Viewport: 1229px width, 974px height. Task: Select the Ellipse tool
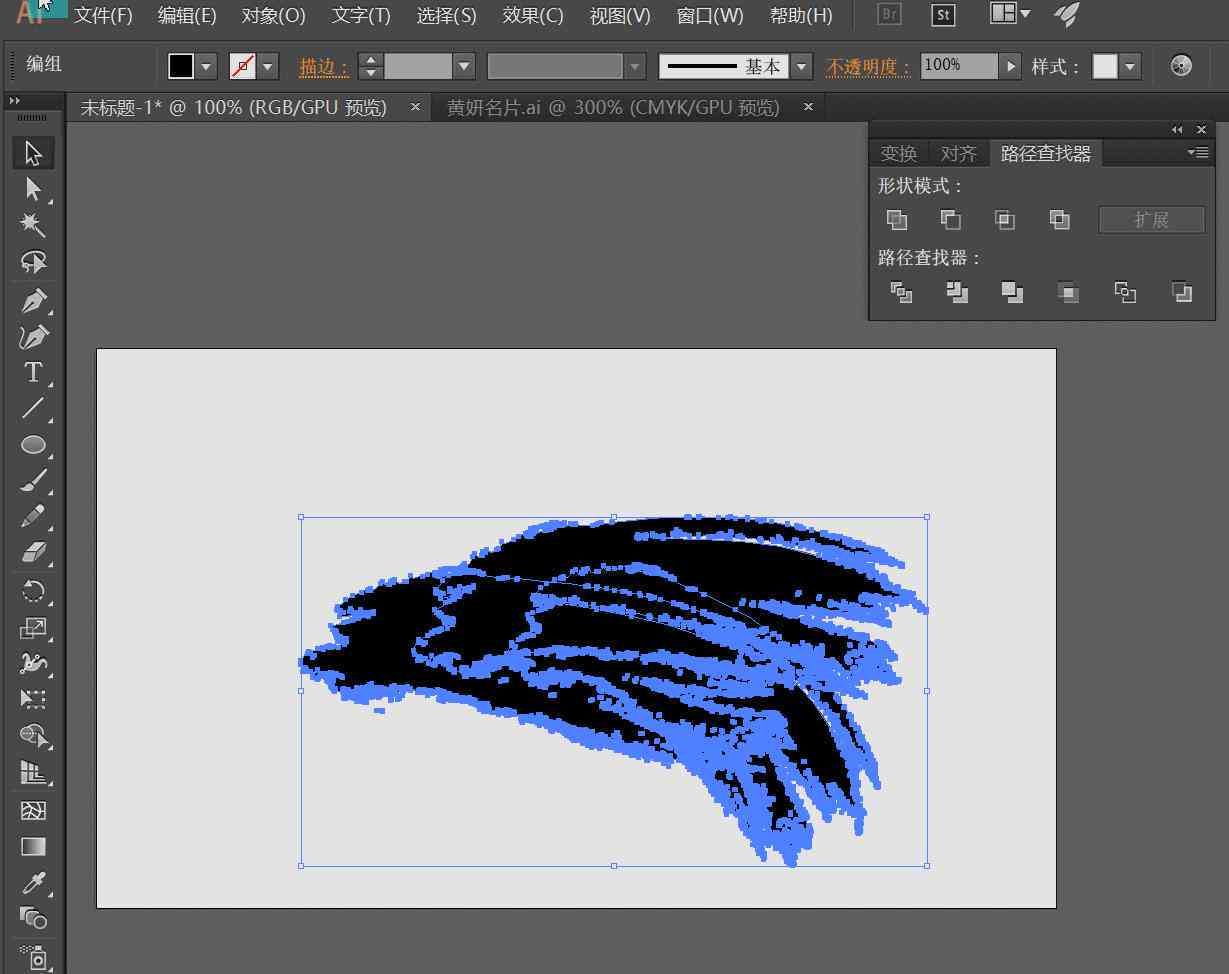coord(33,445)
